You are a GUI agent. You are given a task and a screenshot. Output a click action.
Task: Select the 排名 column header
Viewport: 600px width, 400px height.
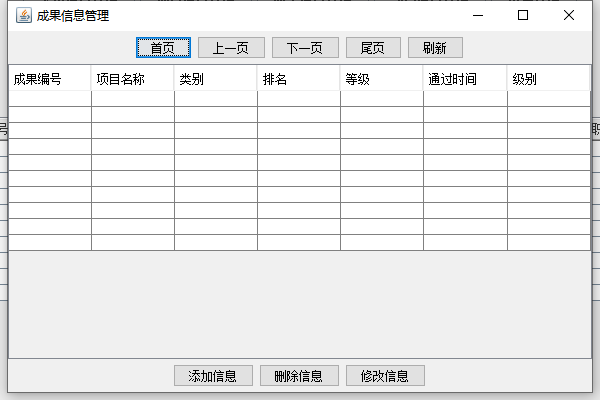[298, 79]
